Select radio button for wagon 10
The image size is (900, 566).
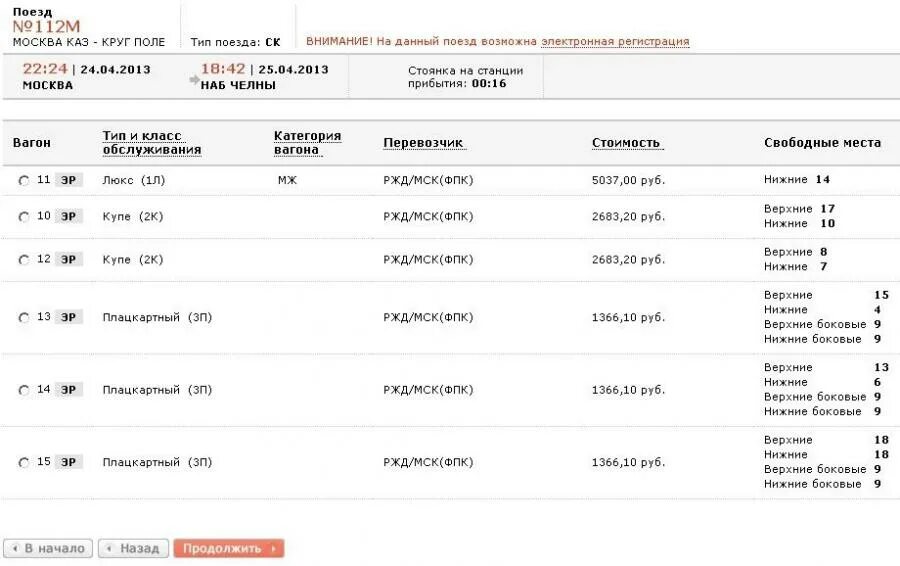[x=24, y=217]
